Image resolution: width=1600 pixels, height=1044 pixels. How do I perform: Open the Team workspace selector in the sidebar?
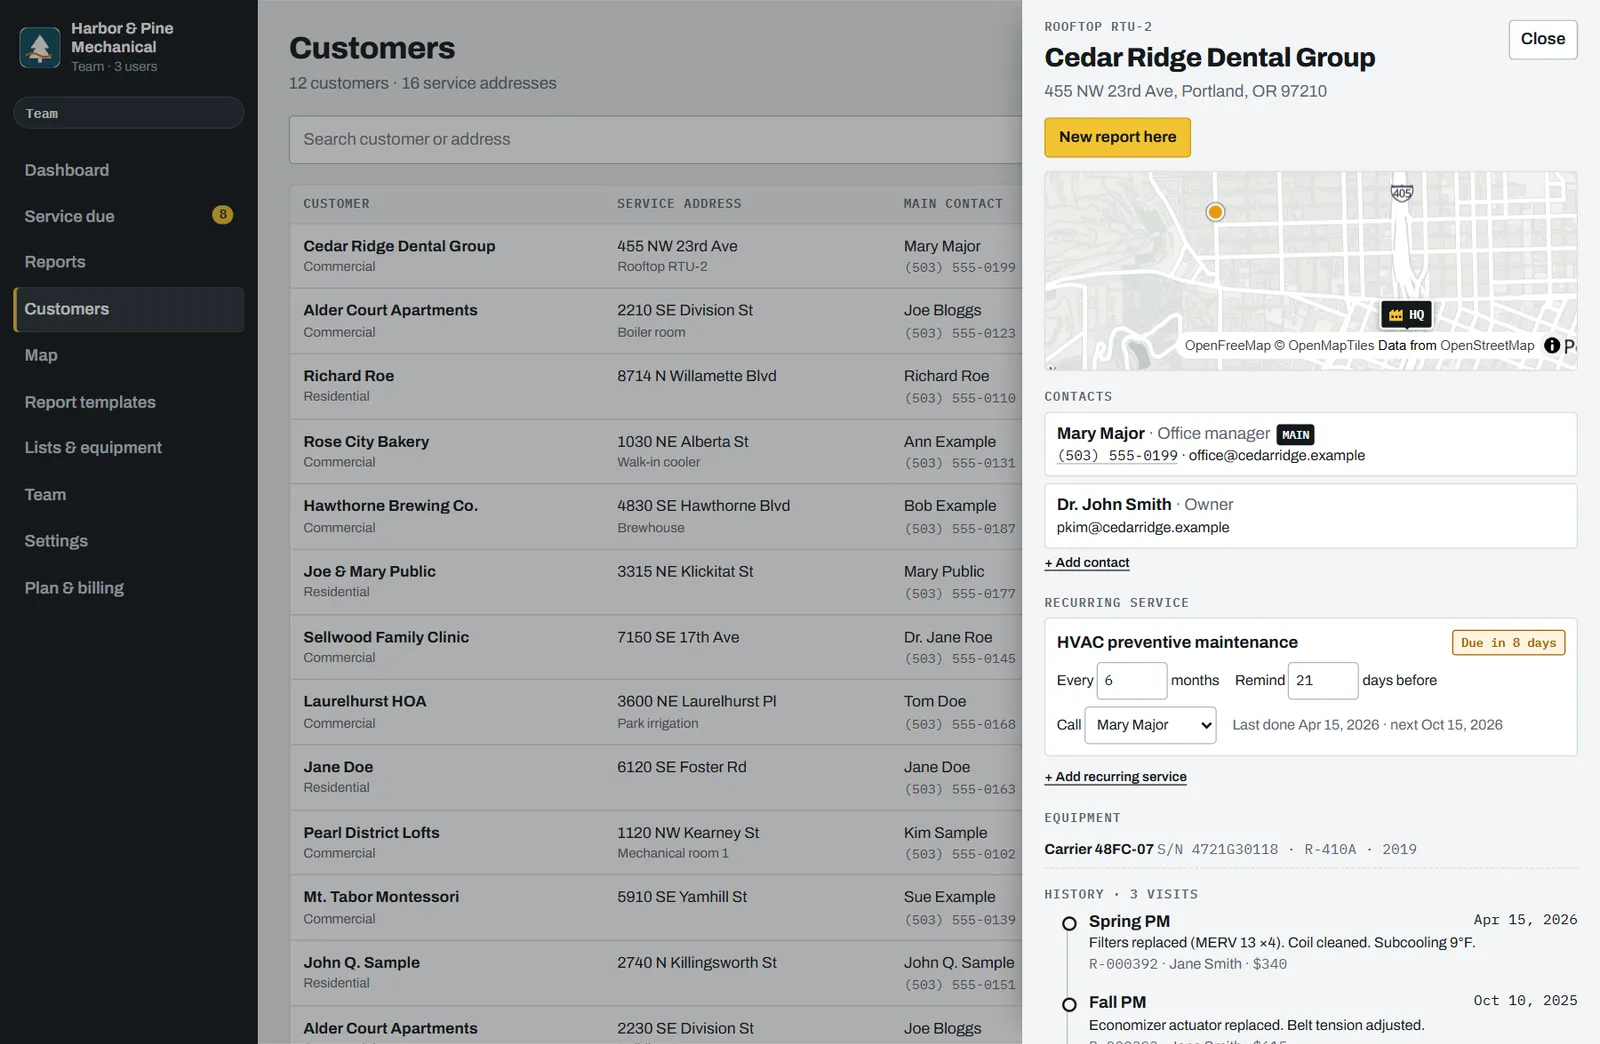pyautogui.click(x=129, y=113)
